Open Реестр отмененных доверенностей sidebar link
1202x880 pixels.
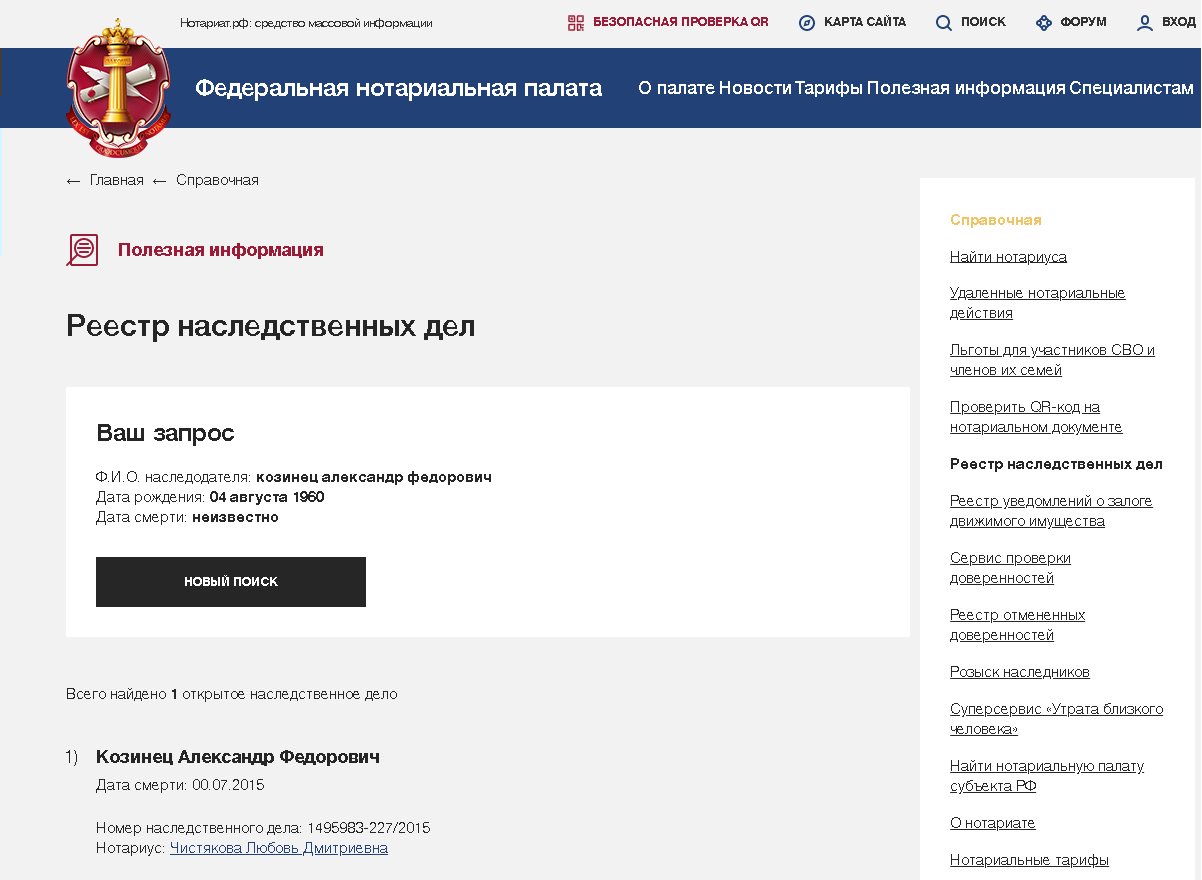[x=1017, y=625]
